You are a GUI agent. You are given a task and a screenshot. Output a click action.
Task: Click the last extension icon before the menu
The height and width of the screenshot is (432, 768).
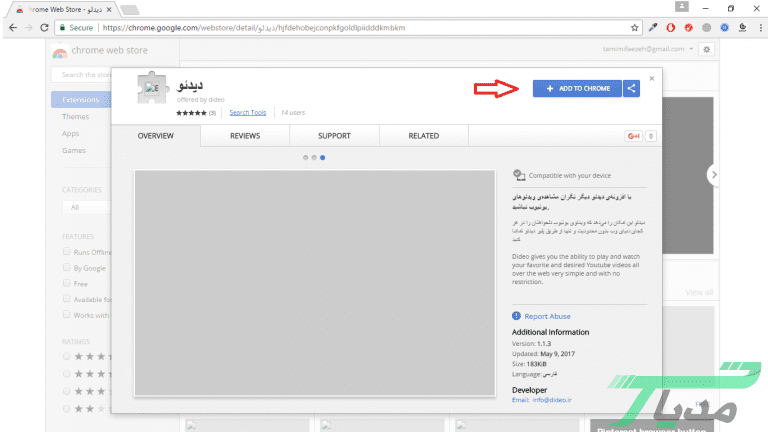(743, 28)
